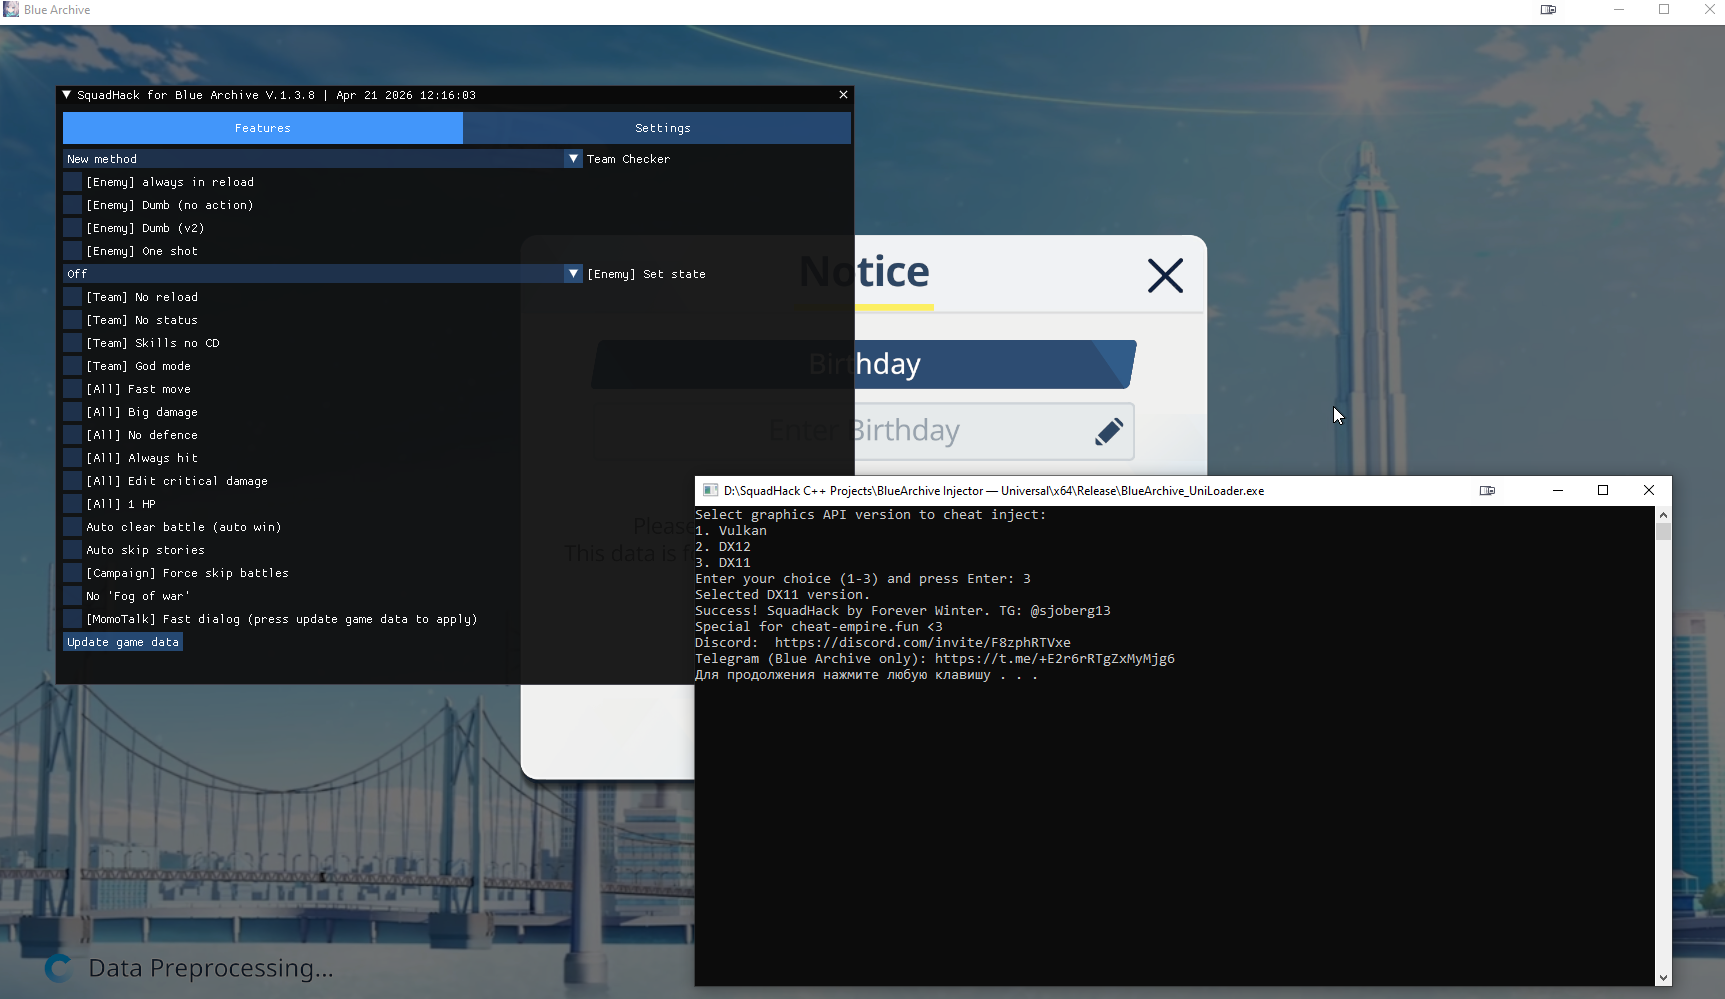Click the loading spinner beside Data Preprocessing

tap(59, 968)
